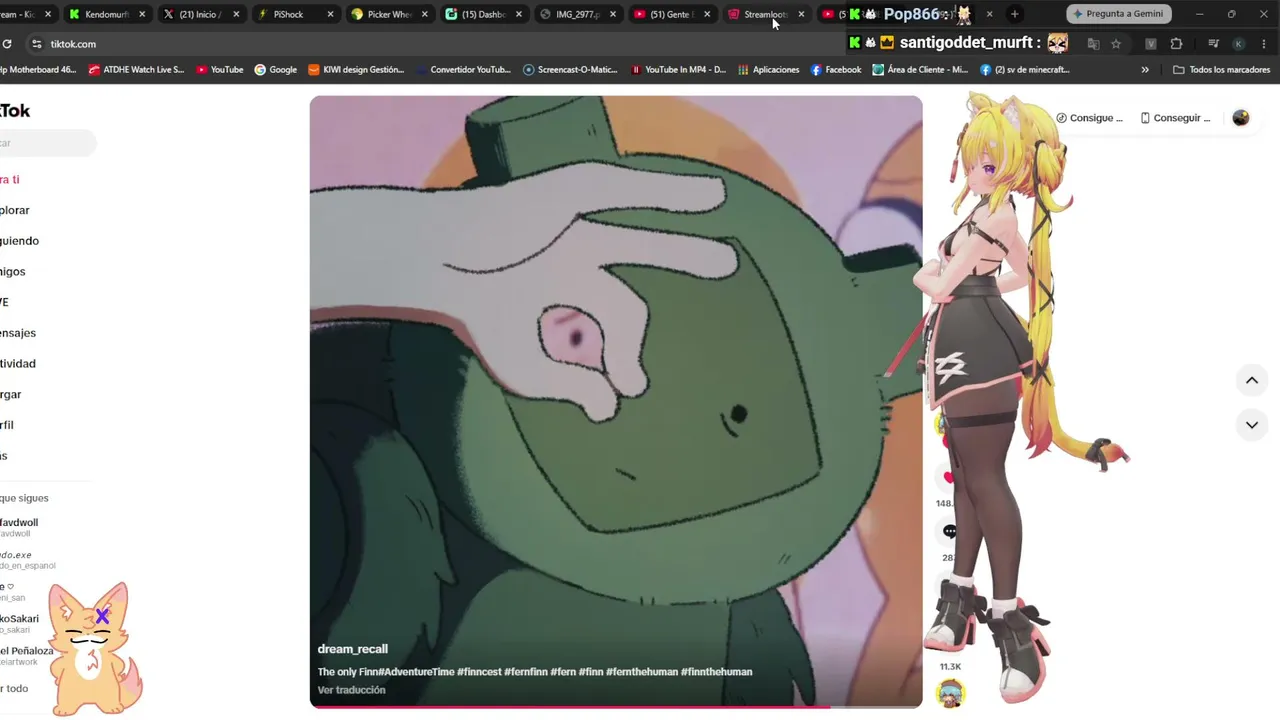Close the PiShock tab
Image resolution: width=1280 pixels, height=720 pixels.
(330, 14)
